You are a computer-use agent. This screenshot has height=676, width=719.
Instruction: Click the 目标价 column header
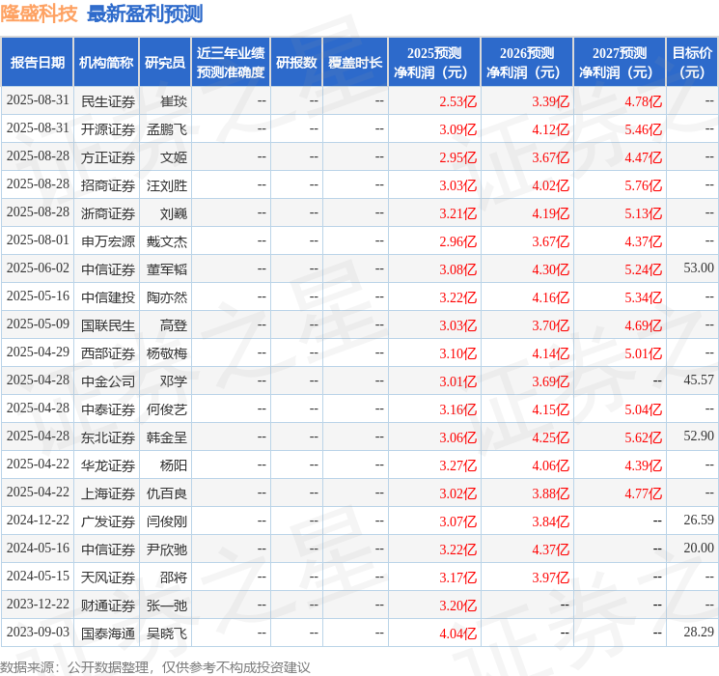click(692, 62)
